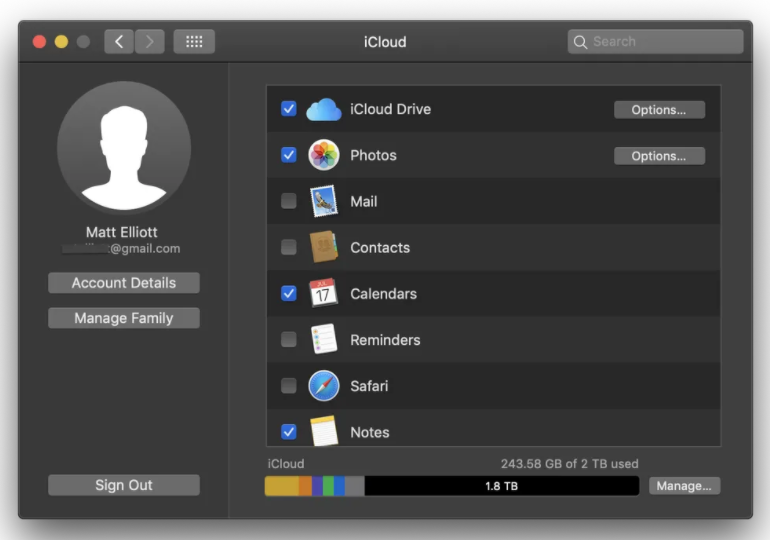Minimize window with yellow button
Screen dimensions: 770x540
pos(61,42)
